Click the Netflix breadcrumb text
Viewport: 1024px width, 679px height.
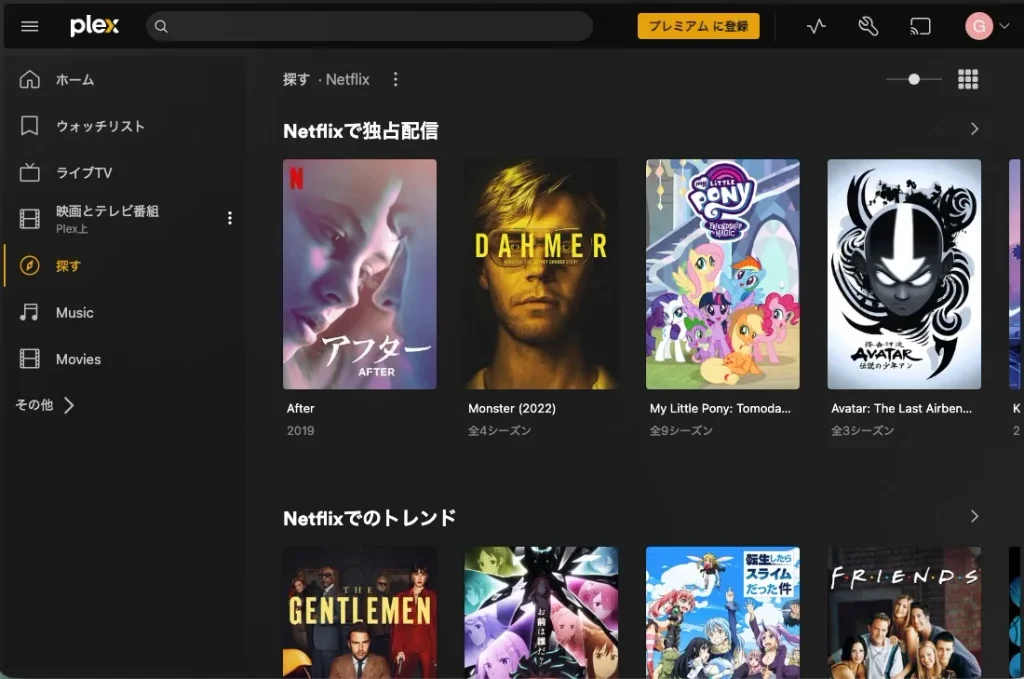coord(347,79)
